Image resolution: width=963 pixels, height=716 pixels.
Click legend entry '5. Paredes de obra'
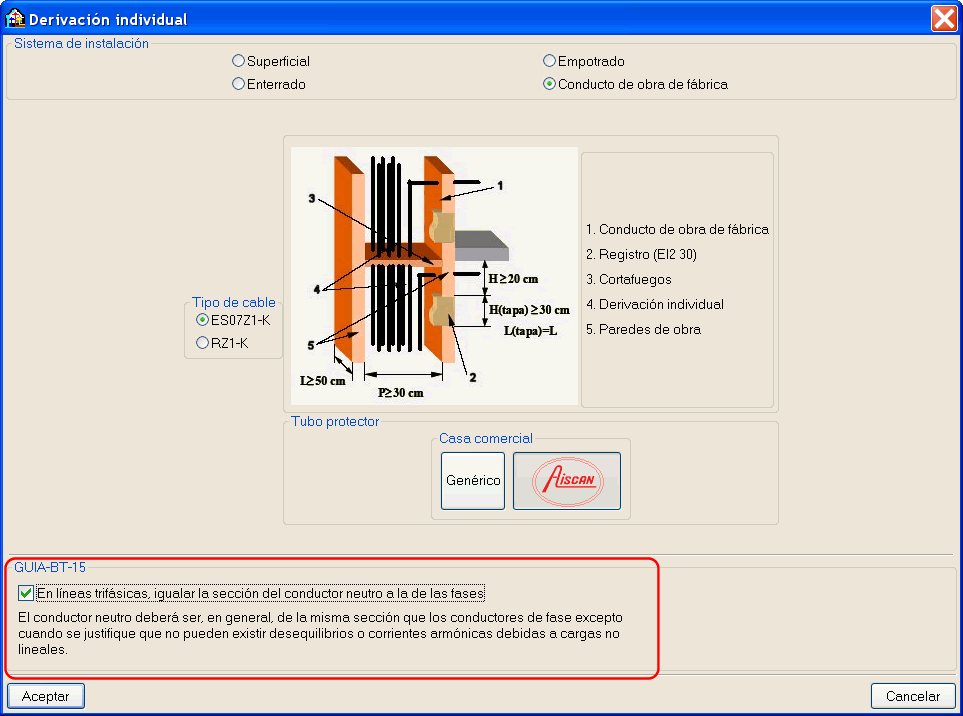[643, 329]
